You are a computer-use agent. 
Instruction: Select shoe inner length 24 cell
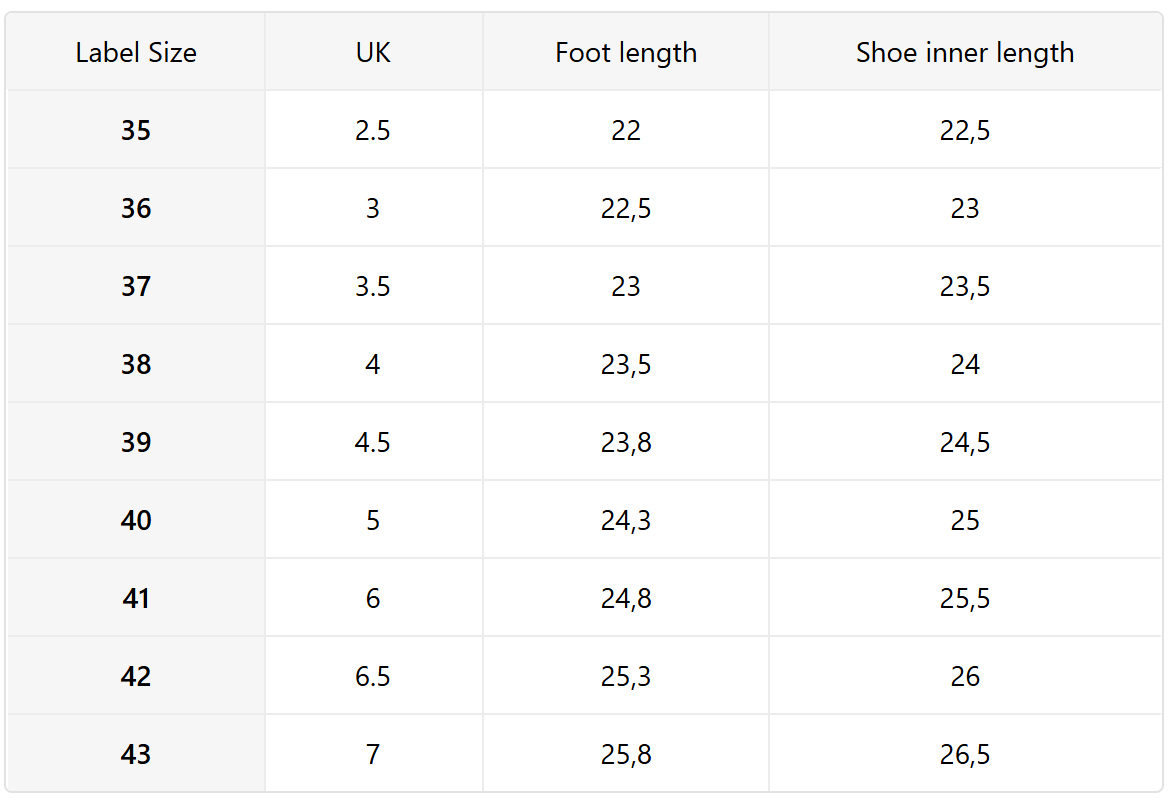pyautogui.click(x=965, y=364)
